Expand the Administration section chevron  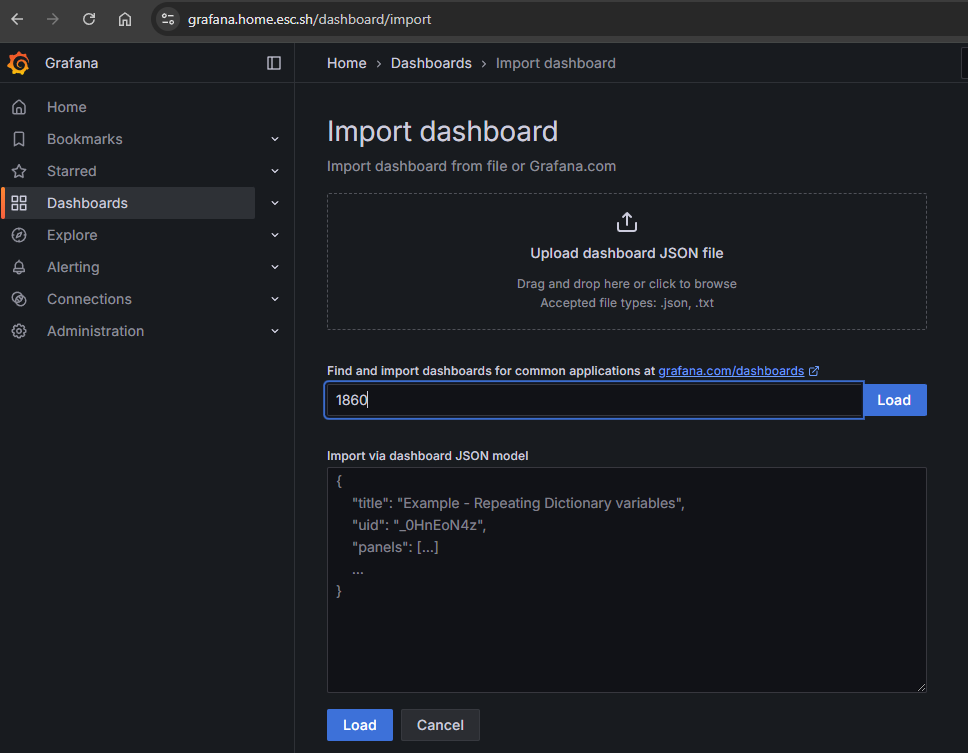tap(275, 332)
